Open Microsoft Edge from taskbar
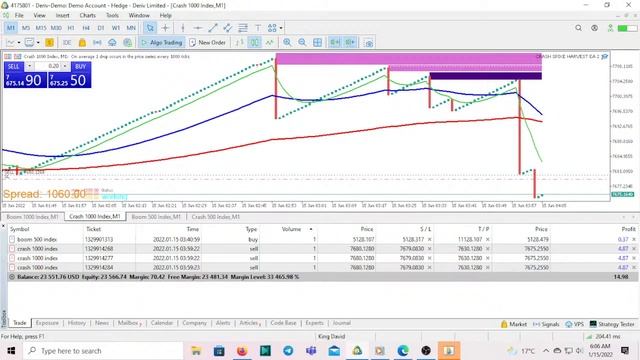 [403, 351]
